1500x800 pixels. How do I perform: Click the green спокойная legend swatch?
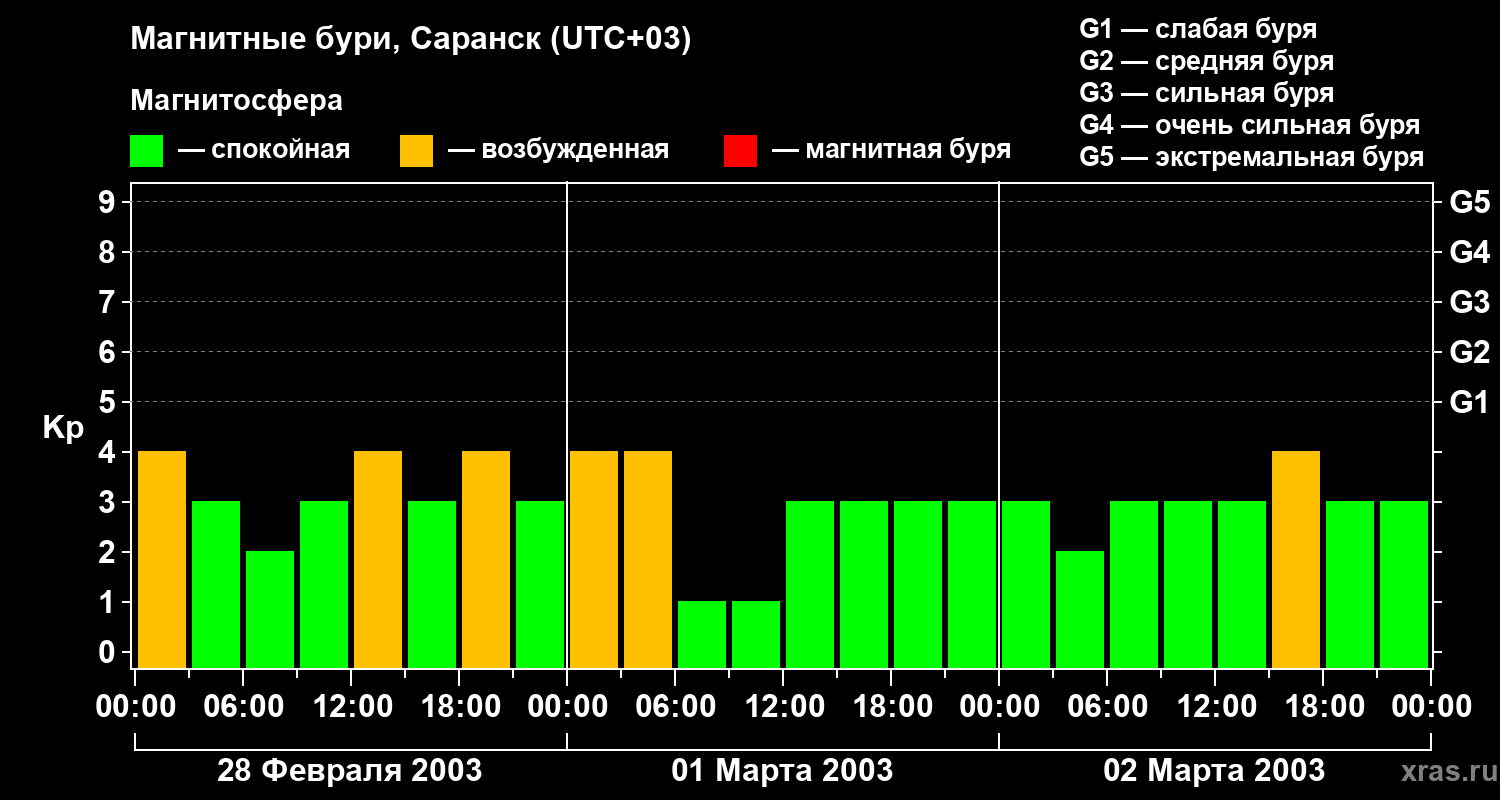(x=146, y=151)
